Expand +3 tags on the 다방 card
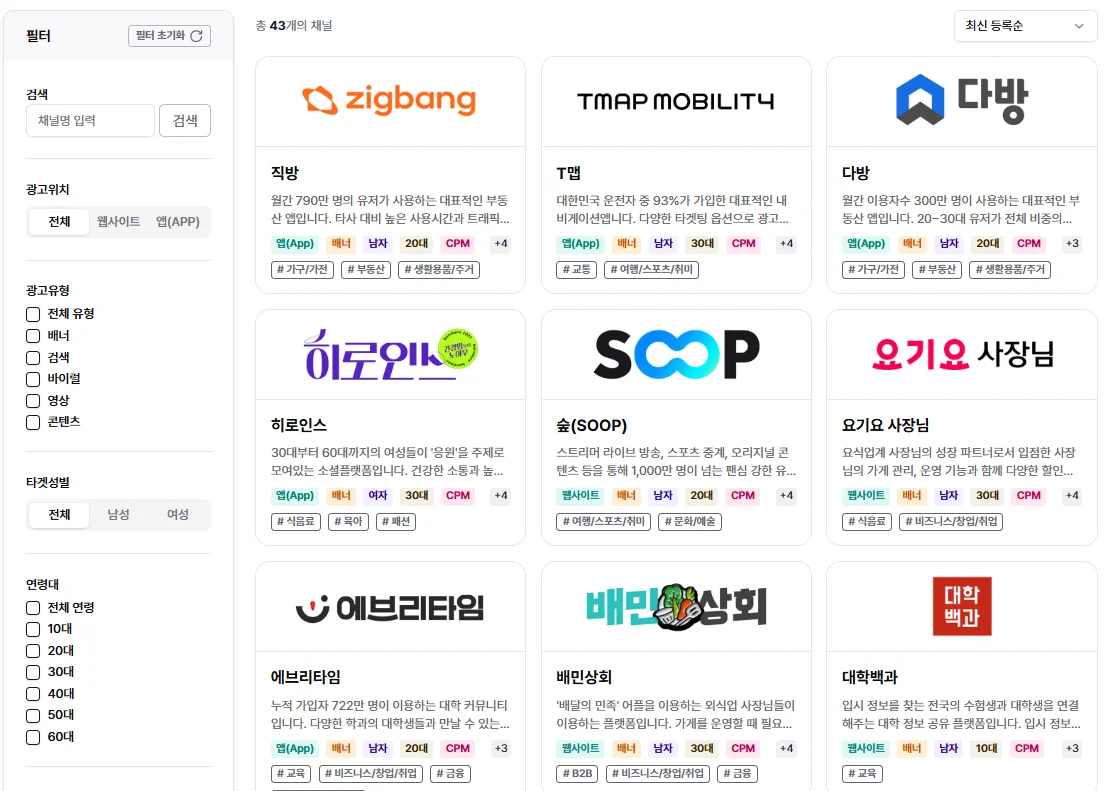Image resolution: width=1104 pixels, height=791 pixels. tap(1072, 244)
